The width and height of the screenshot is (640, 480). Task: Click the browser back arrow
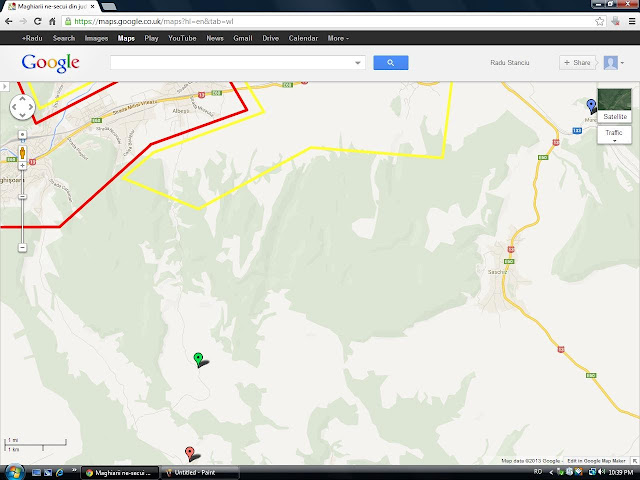click(x=9, y=21)
